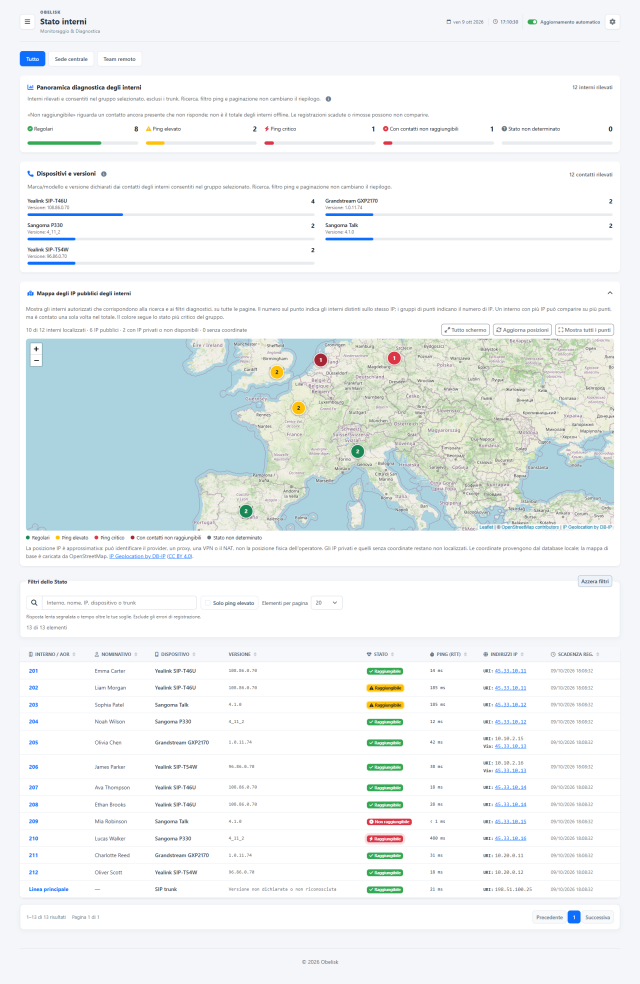
Task: Open interno 201 details
Action: point(33,671)
